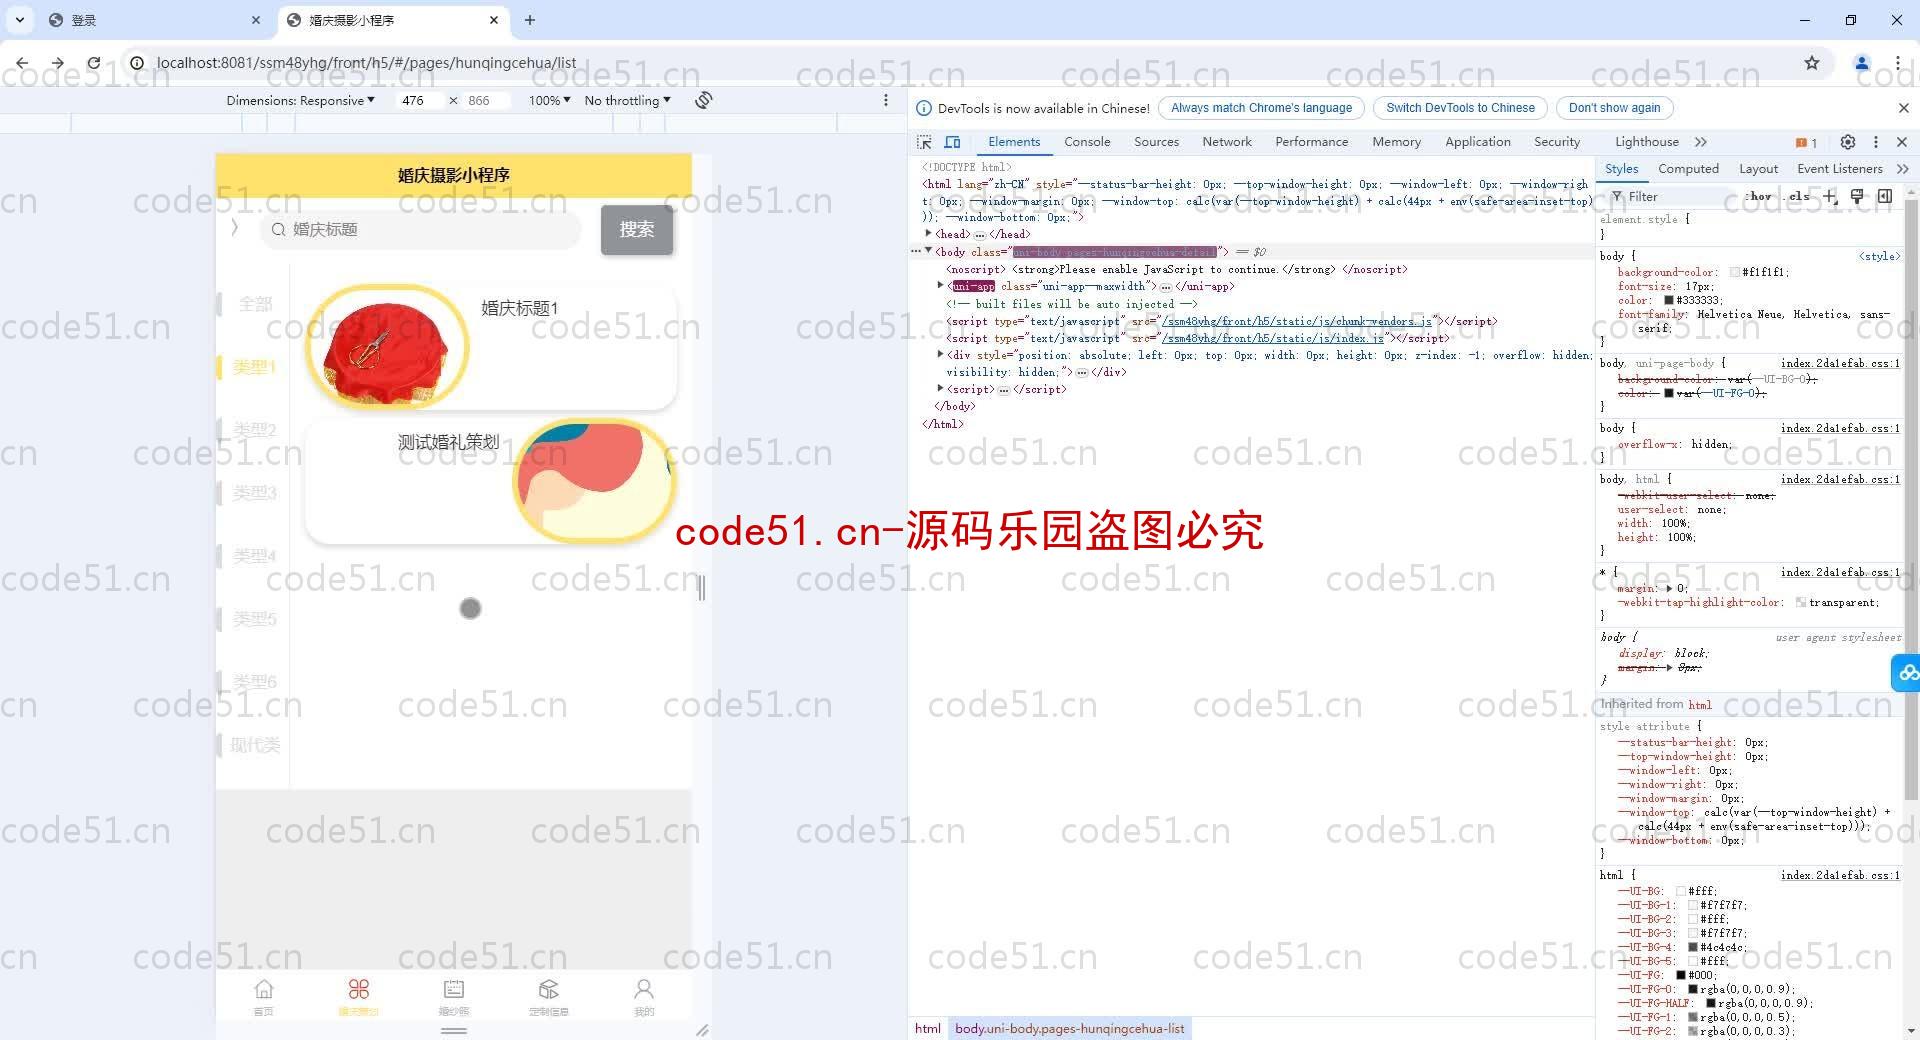The width and height of the screenshot is (1920, 1040).
Task: Click the magnifier icon in search field
Action: (279, 229)
